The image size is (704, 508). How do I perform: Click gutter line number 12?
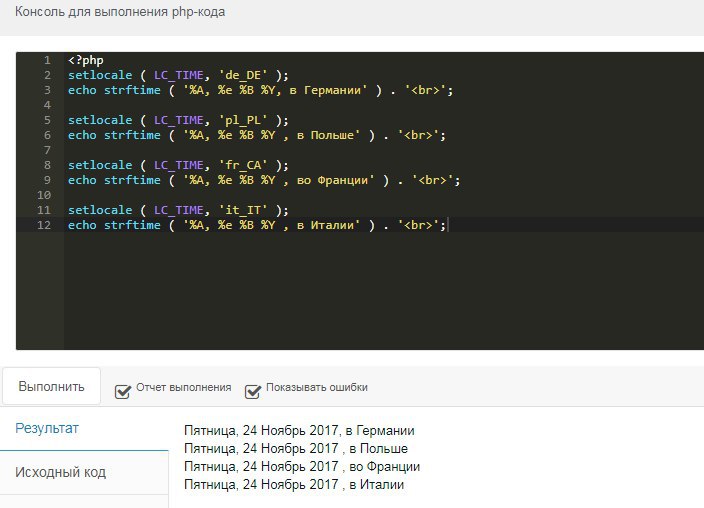click(x=44, y=225)
